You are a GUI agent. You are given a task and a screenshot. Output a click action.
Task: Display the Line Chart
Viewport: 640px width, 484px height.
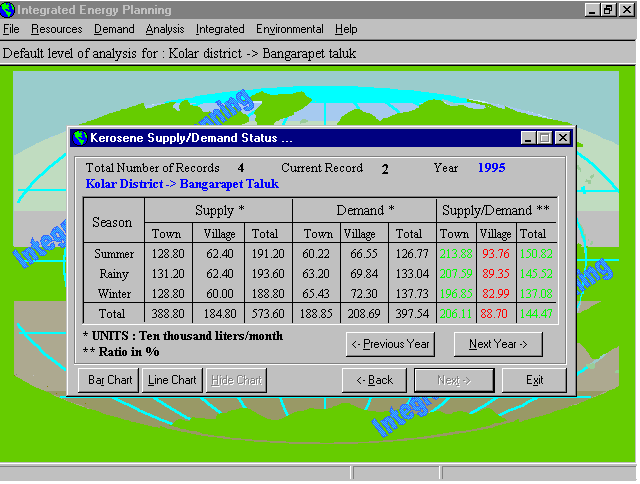click(172, 380)
